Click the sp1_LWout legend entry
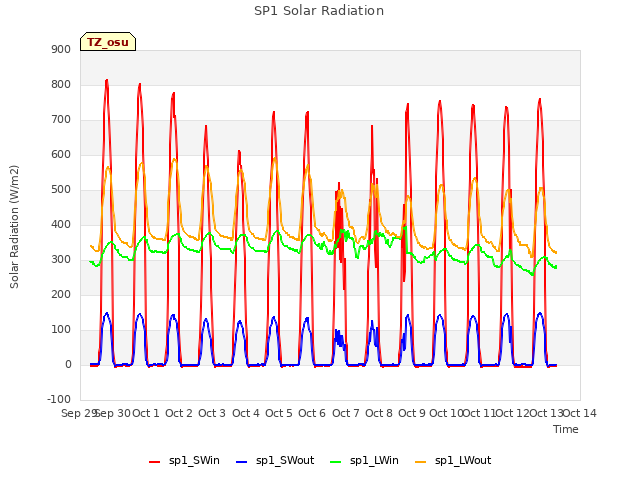Image resolution: width=640 pixels, height=480 pixels. tap(453, 460)
